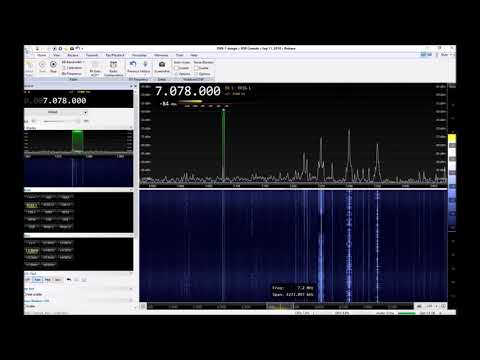Select the highlighted mode button in the Mode panel
The width and height of the screenshot is (480, 360).
click(32, 205)
